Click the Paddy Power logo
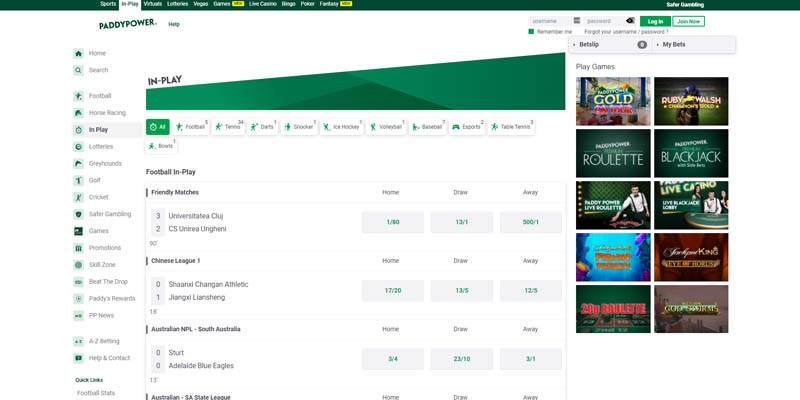This screenshot has height=400, width=800. 128,24
